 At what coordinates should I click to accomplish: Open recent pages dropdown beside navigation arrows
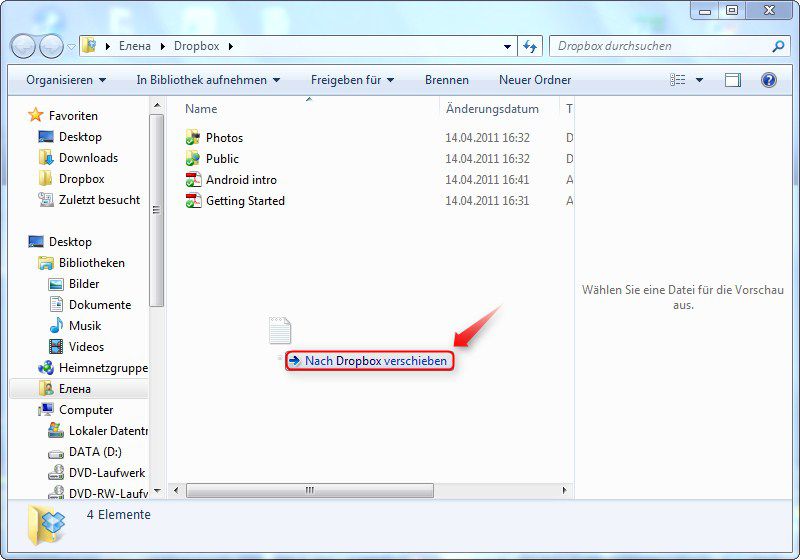tap(71, 47)
